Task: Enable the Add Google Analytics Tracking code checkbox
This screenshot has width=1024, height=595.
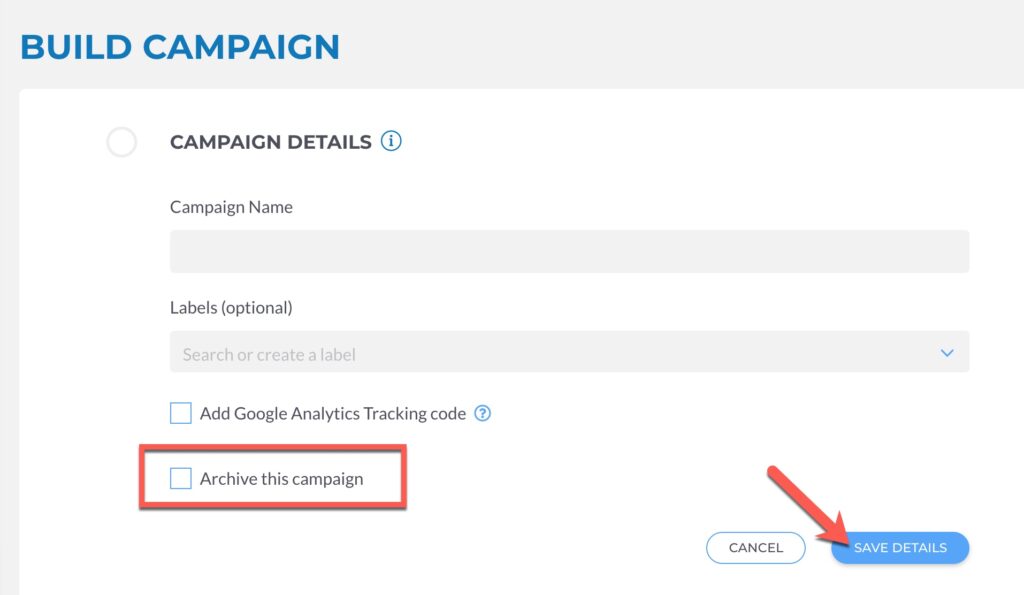Action: point(181,413)
